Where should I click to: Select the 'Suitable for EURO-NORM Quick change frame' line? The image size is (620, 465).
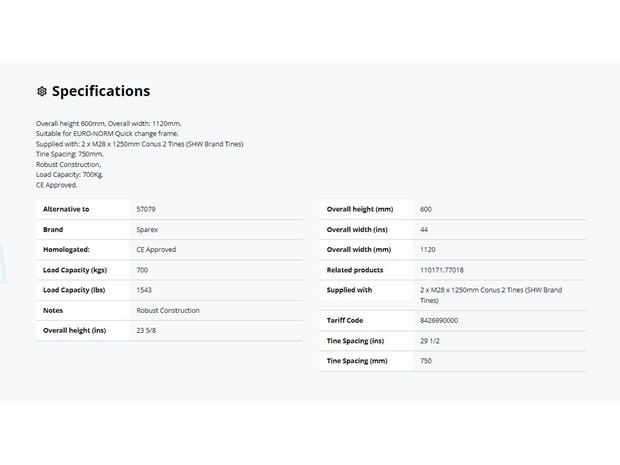click(107, 134)
